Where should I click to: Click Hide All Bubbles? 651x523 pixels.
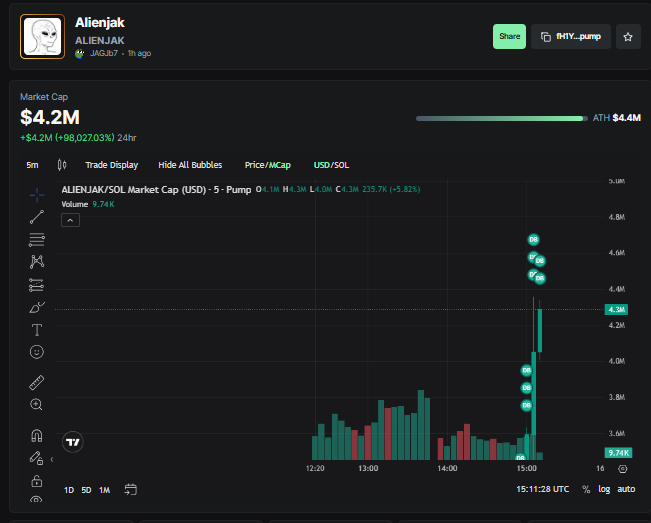coord(190,165)
